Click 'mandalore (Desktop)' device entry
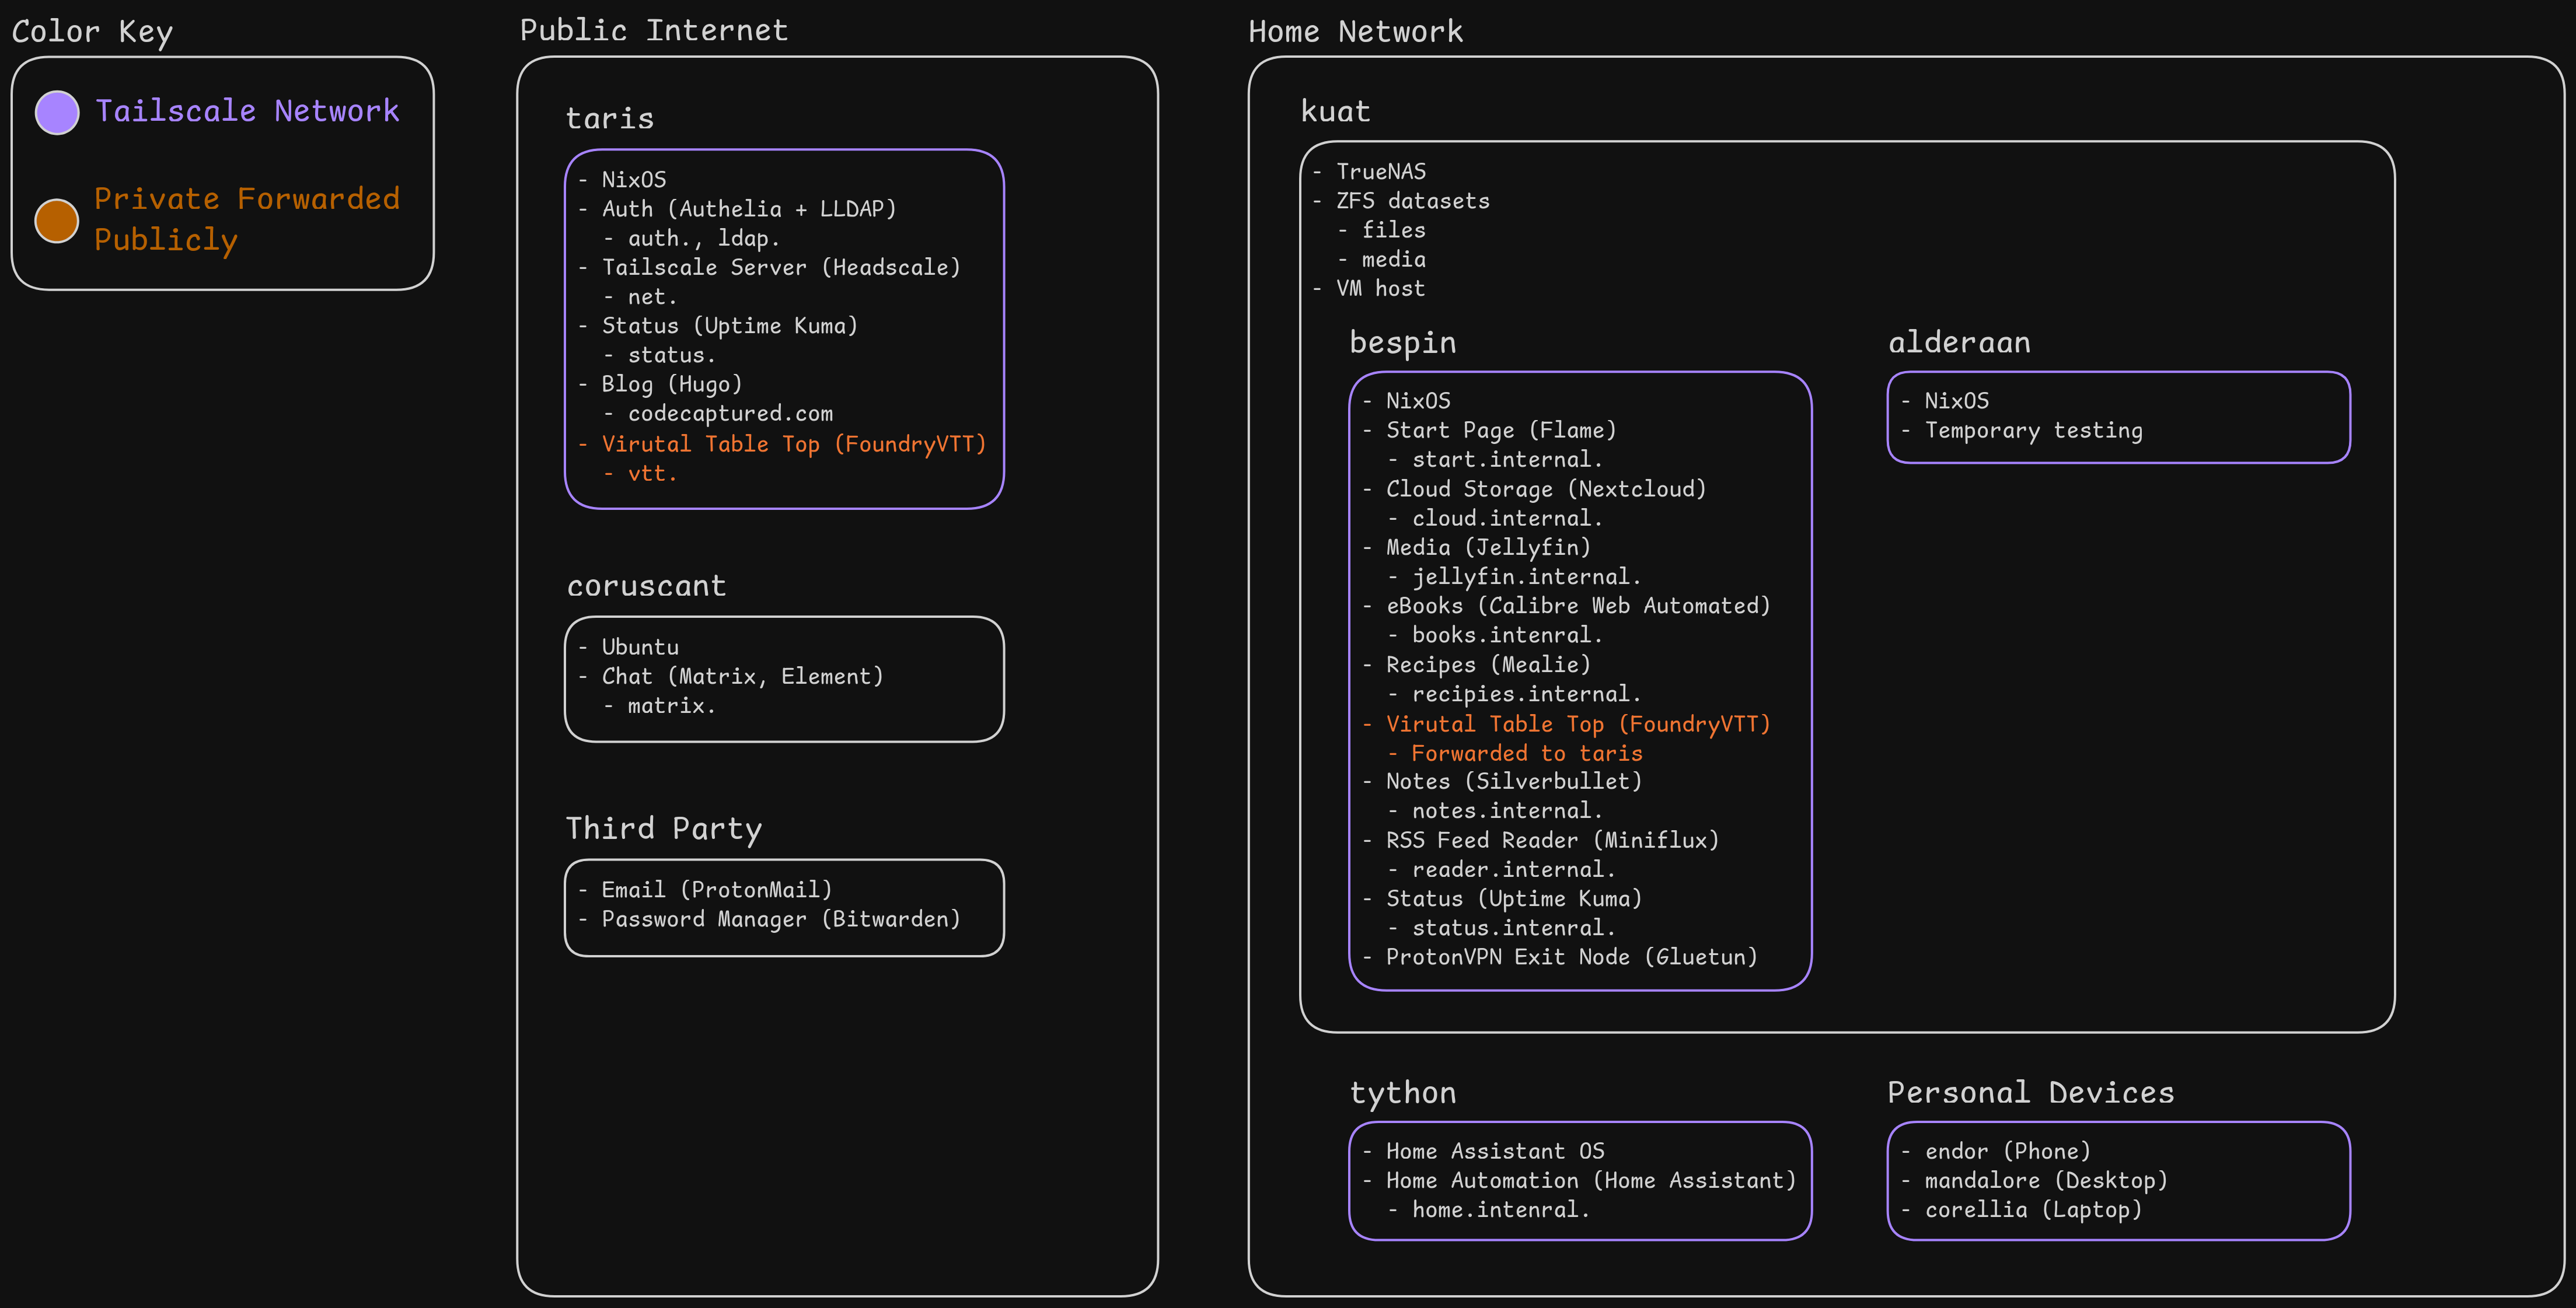The height and width of the screenshot is (1308, 2576). pyautogui.click(x=2046, y=1181)
